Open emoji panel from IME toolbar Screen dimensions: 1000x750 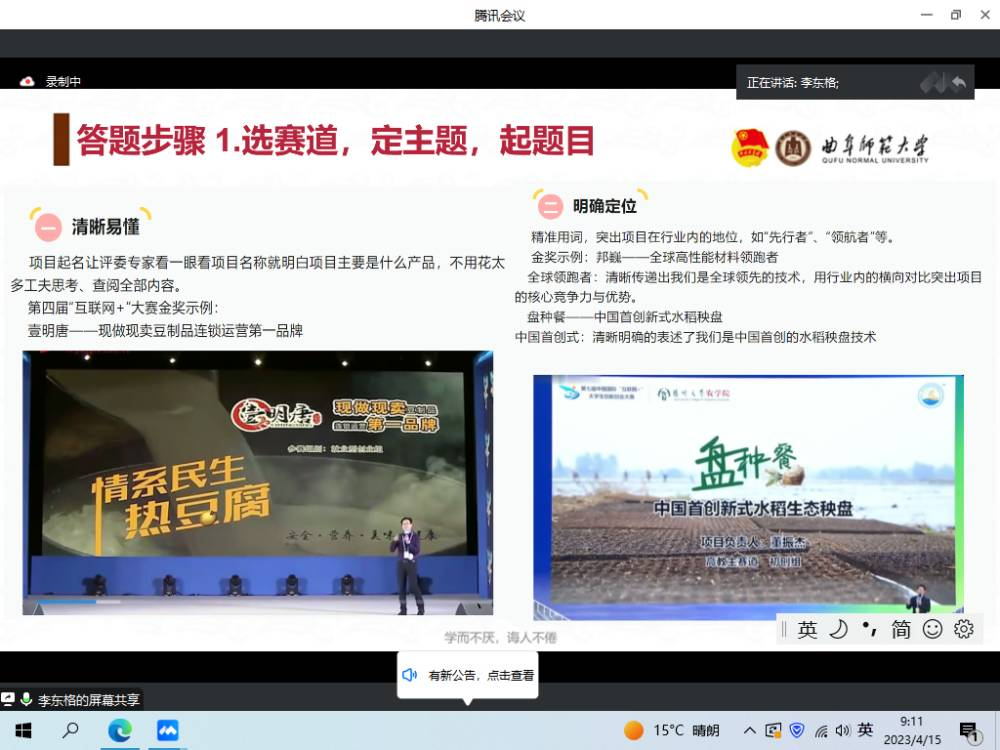(932, 629)
